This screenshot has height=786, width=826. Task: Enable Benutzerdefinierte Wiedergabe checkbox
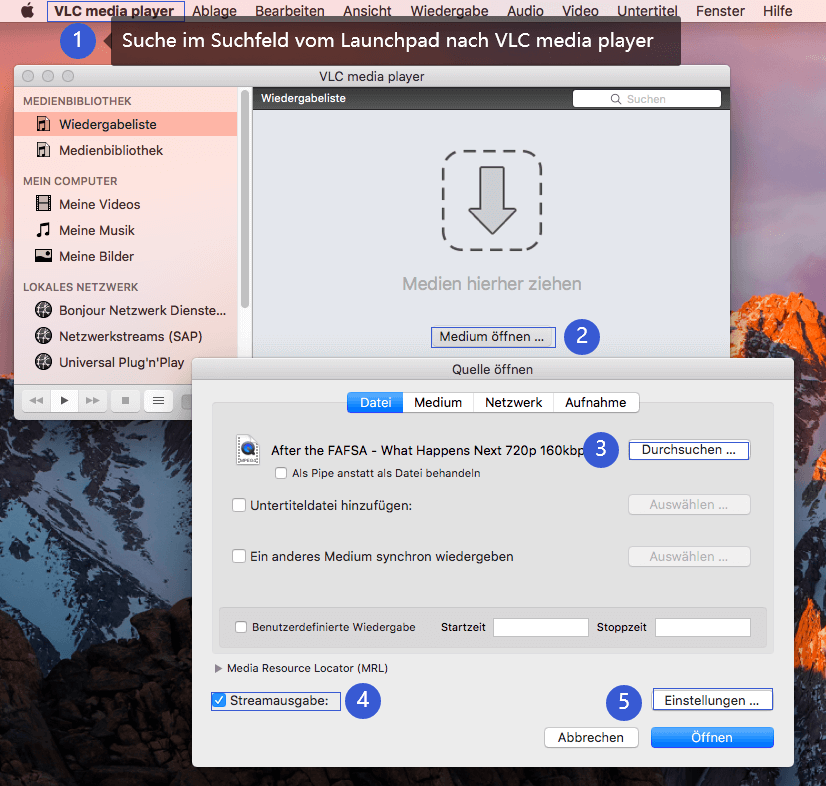point(241,627)
